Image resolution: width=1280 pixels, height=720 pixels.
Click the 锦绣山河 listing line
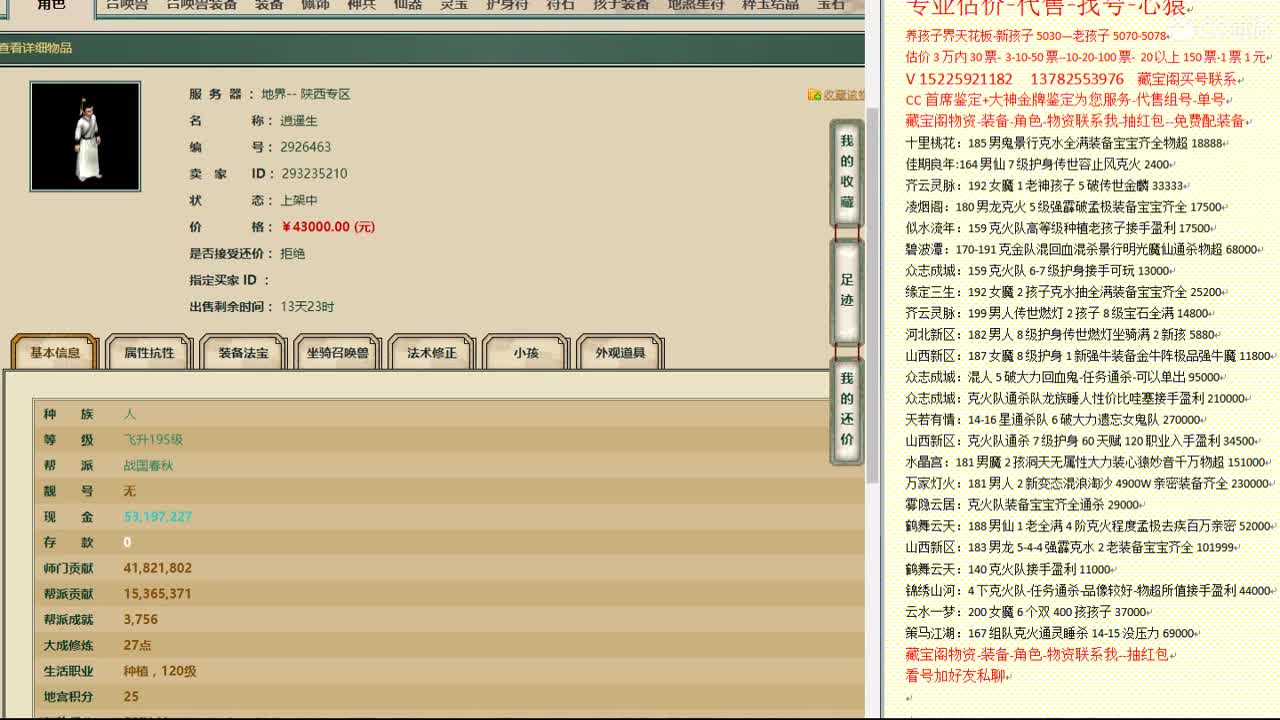(1090, 591)
